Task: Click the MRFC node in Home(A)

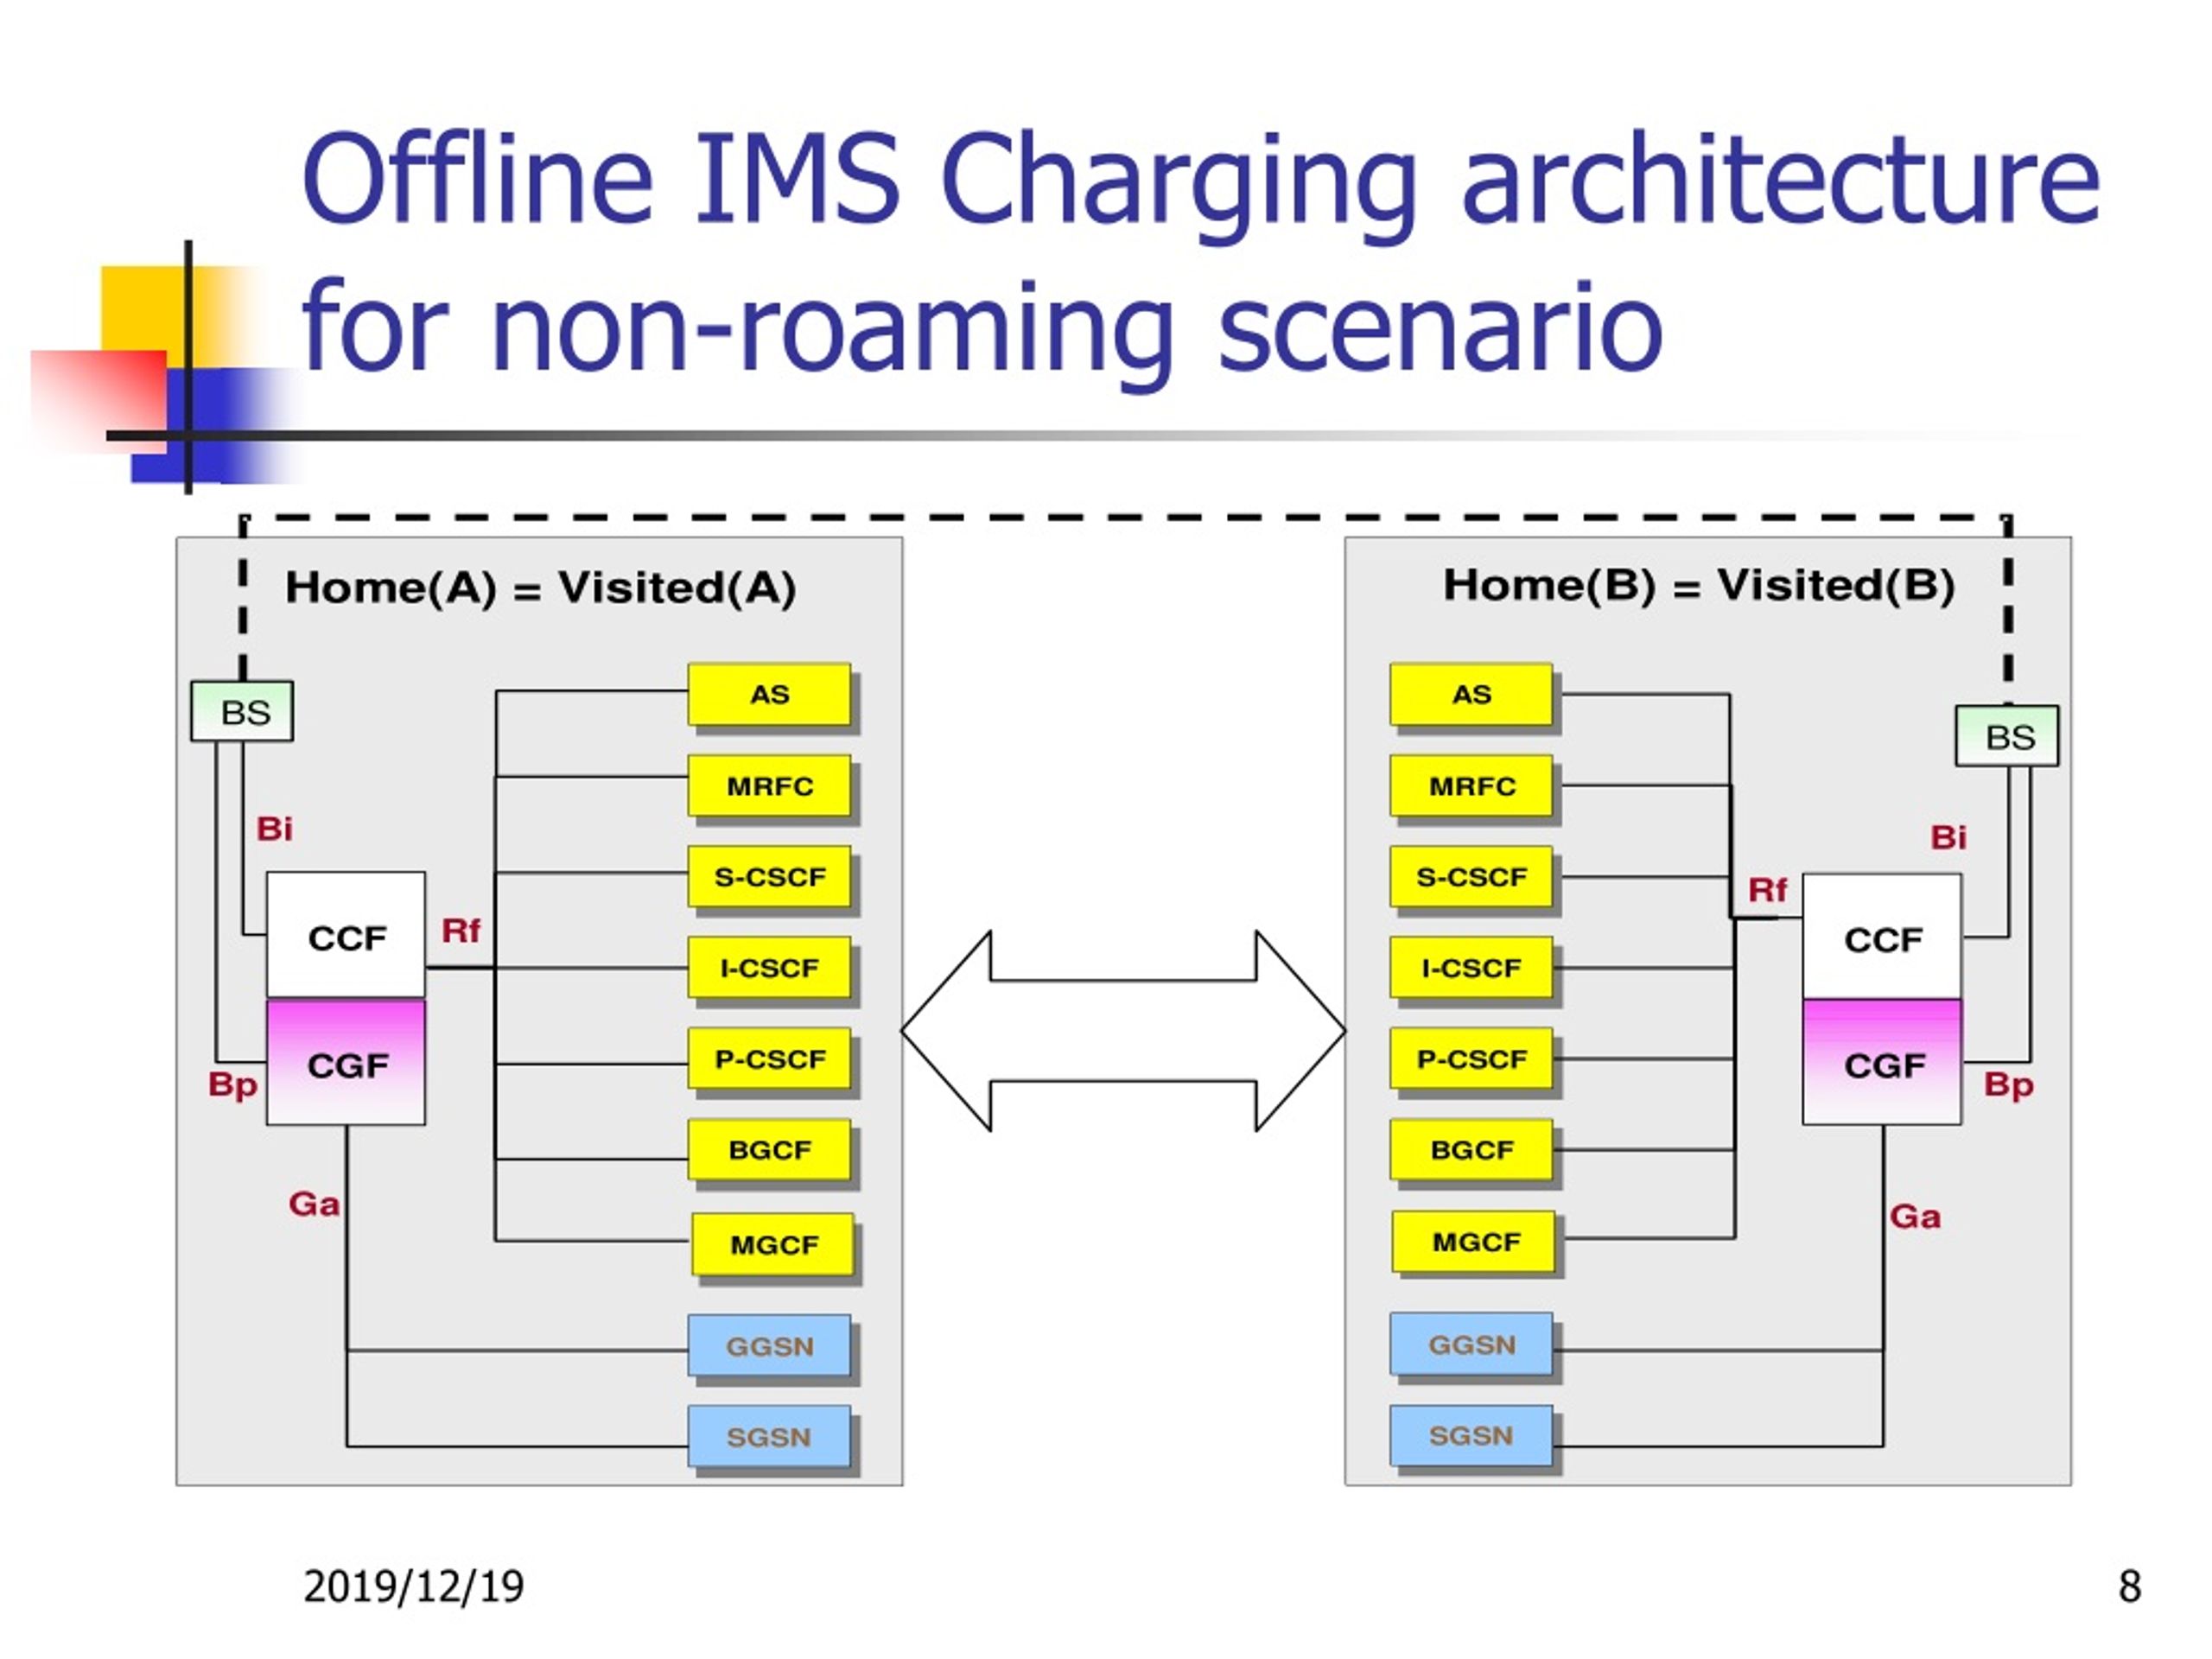Action: tap(769, 786)
